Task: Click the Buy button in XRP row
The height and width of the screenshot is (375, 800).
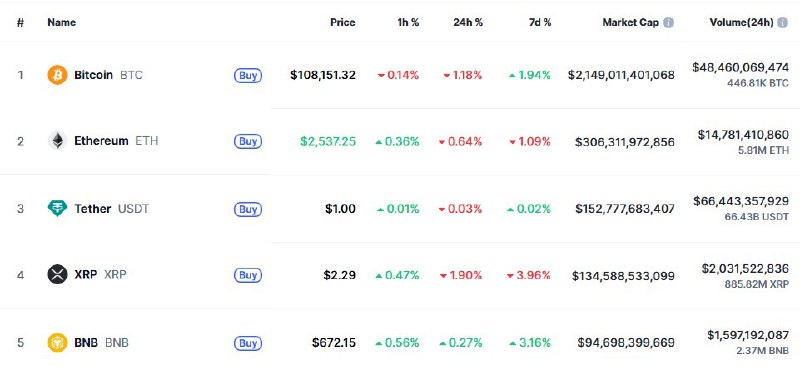Action: 248,275
